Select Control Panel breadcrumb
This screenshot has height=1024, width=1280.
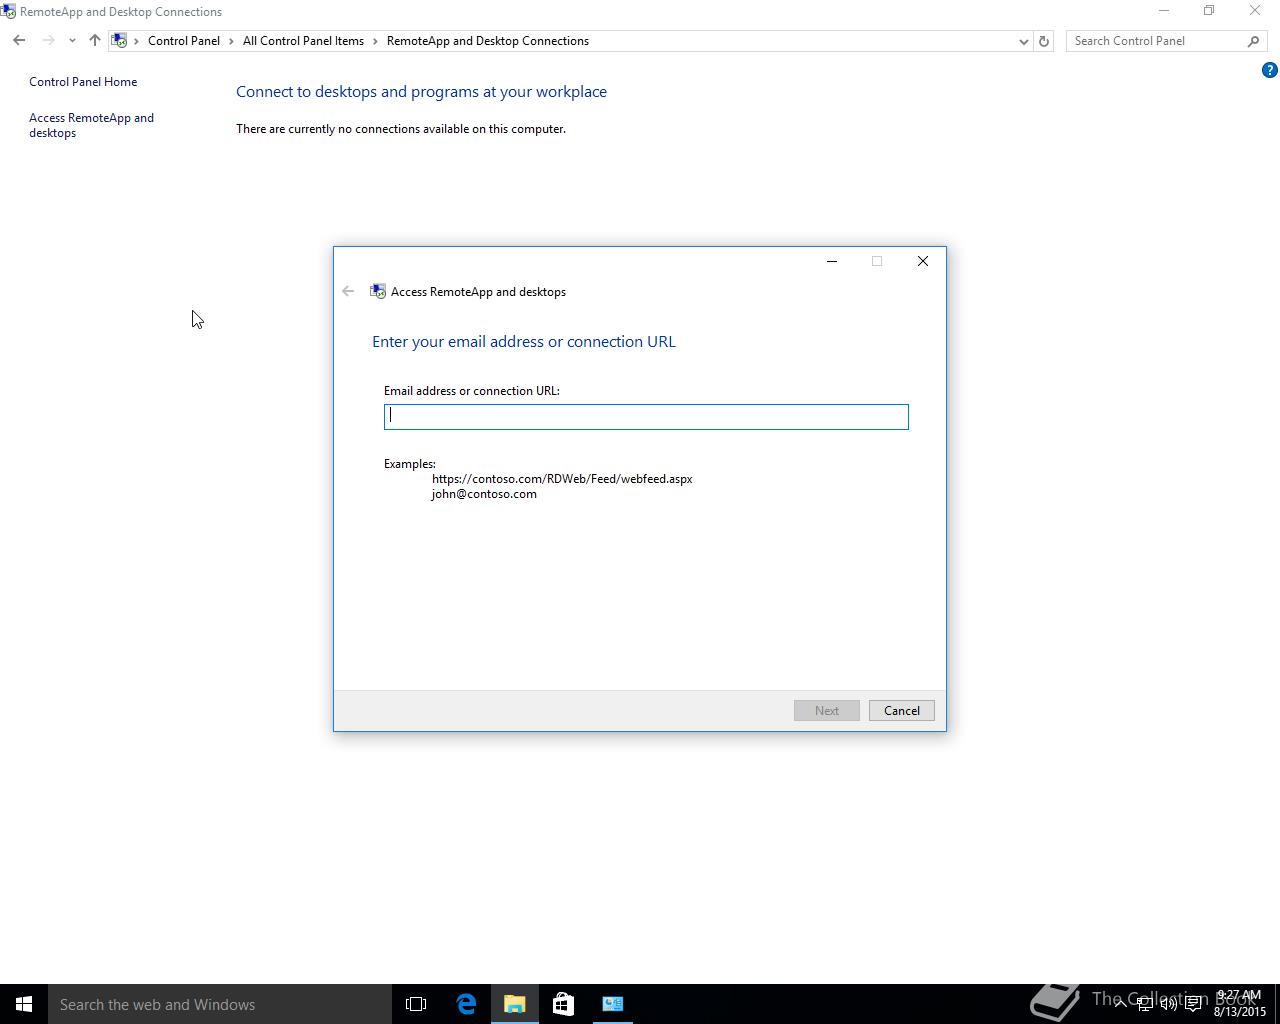pos(184,41)
